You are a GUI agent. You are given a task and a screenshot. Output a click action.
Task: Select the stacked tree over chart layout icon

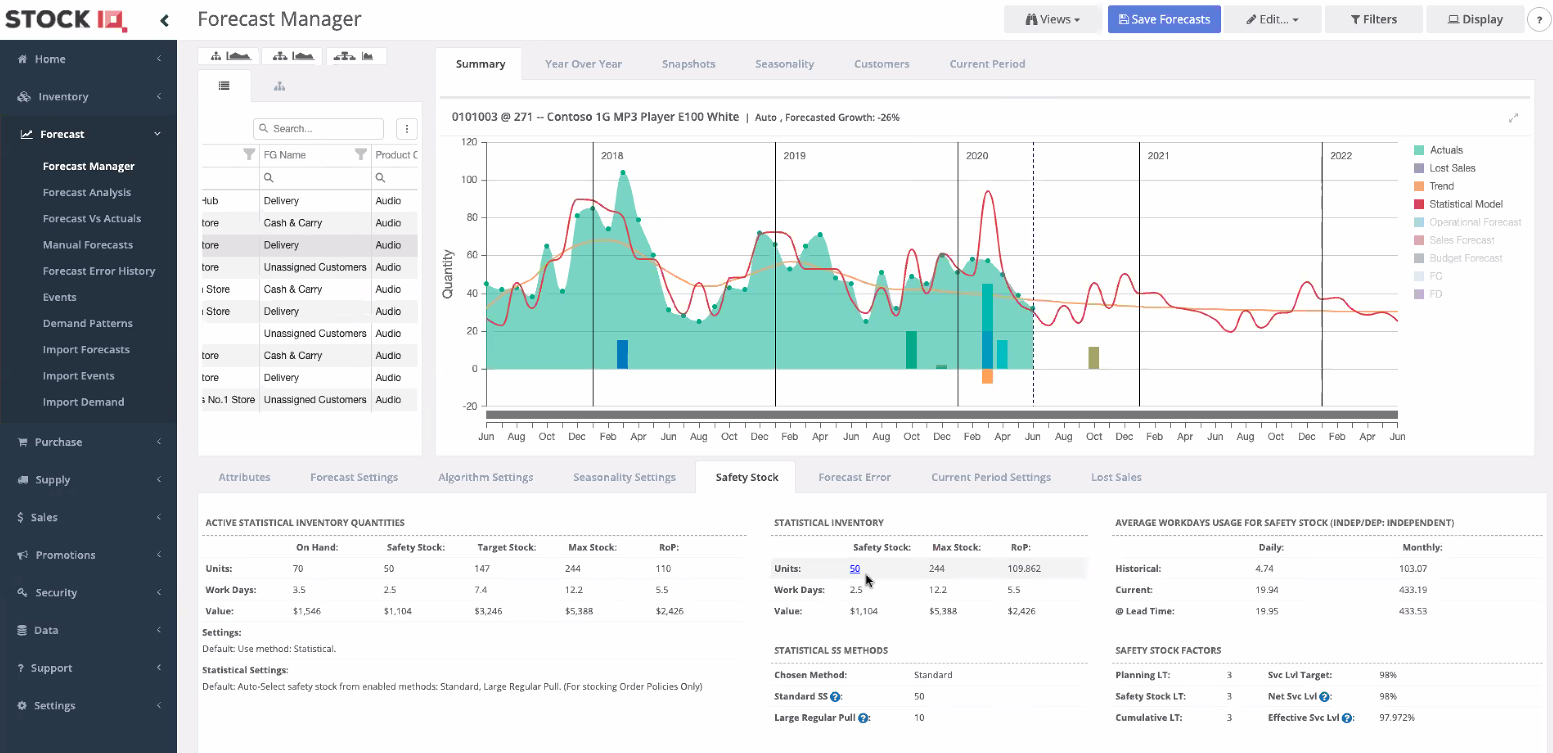(x=356, y=56)
